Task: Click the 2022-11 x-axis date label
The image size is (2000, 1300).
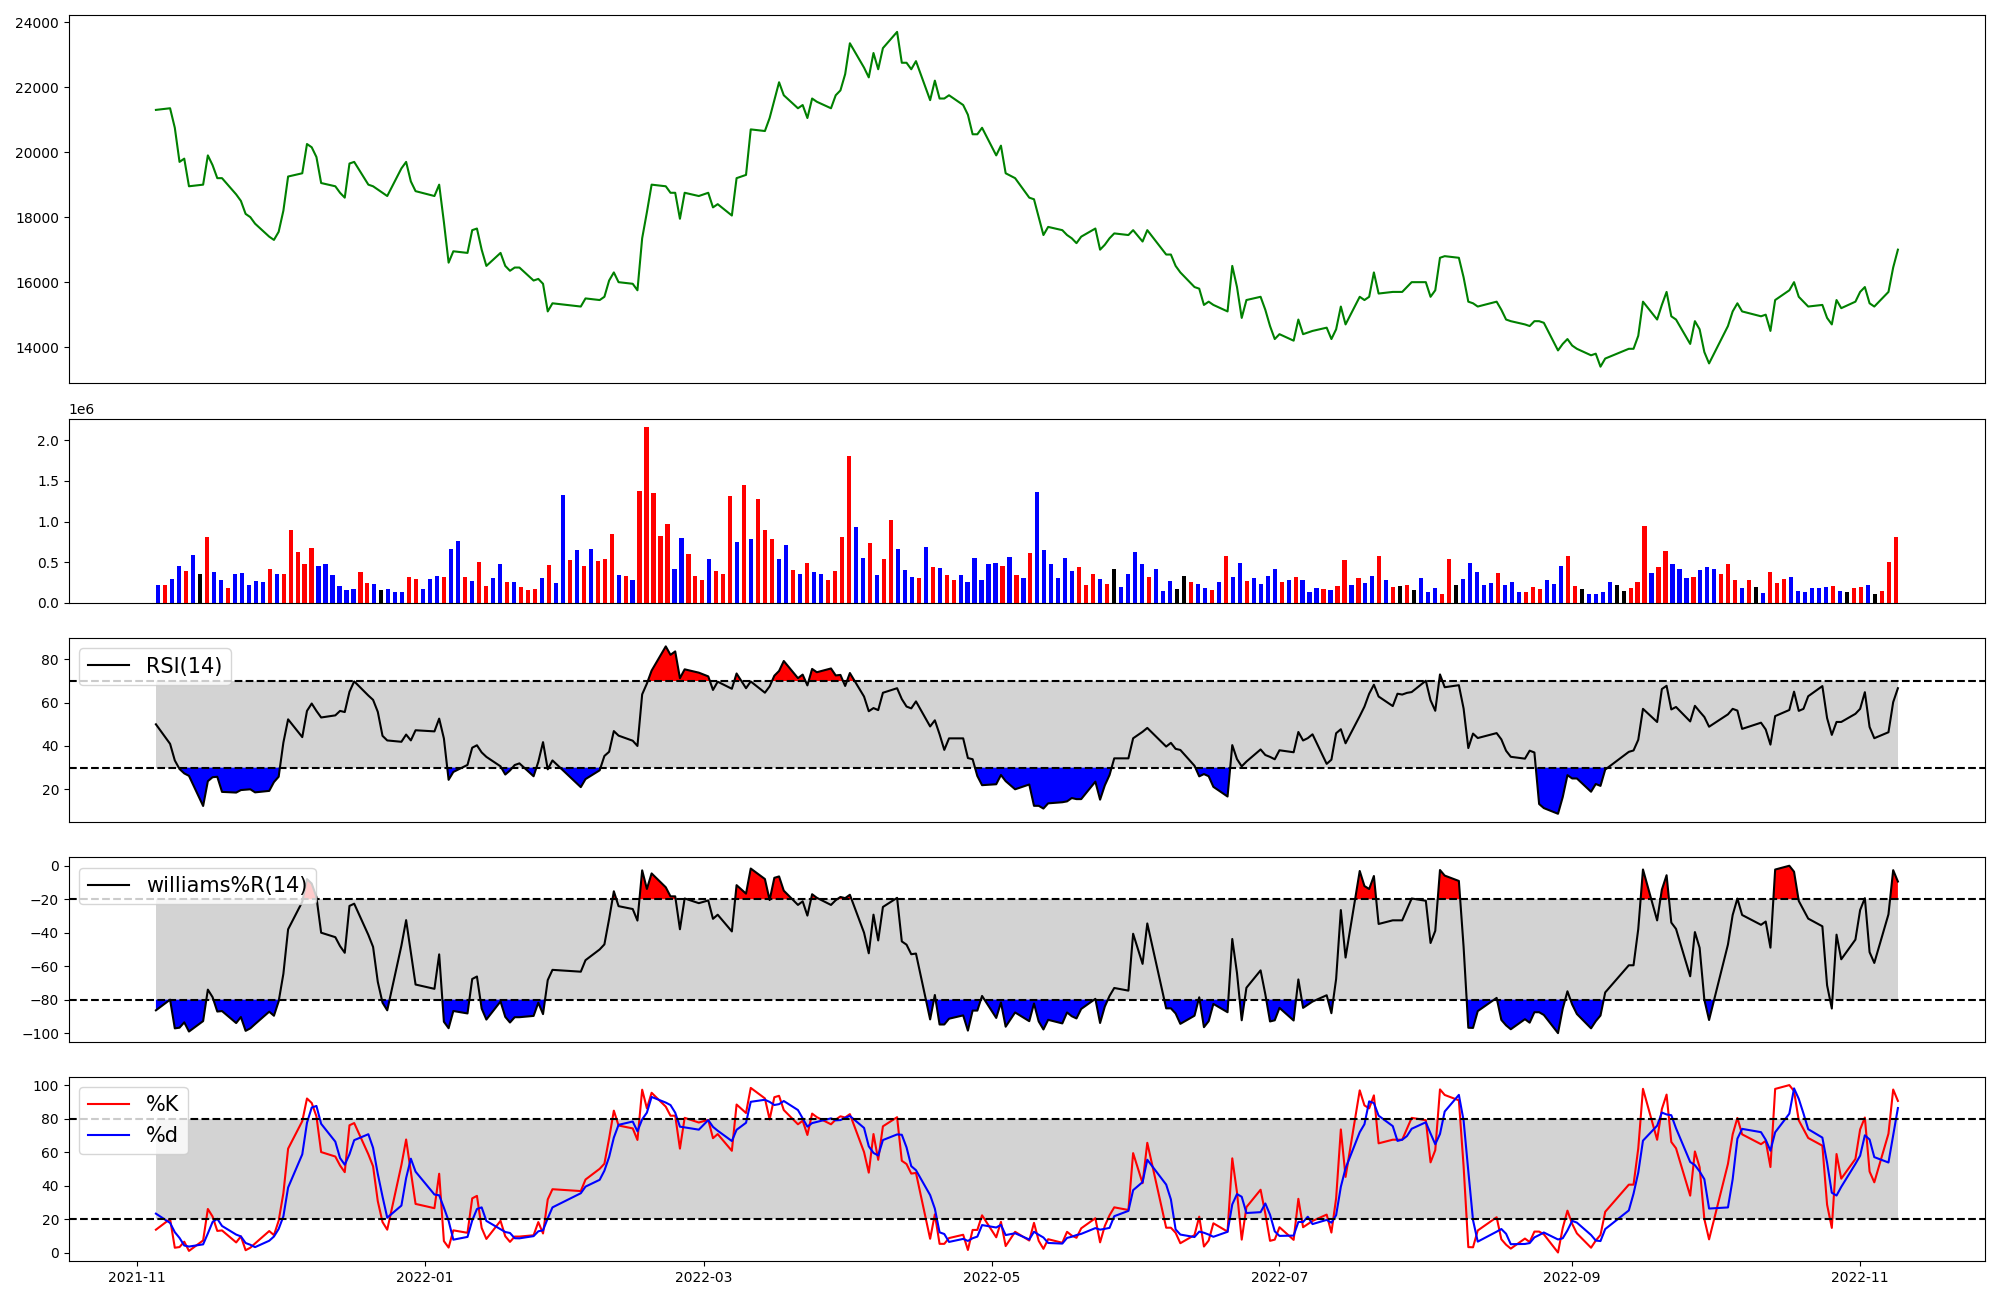Action: [x=1859, y=1277]
